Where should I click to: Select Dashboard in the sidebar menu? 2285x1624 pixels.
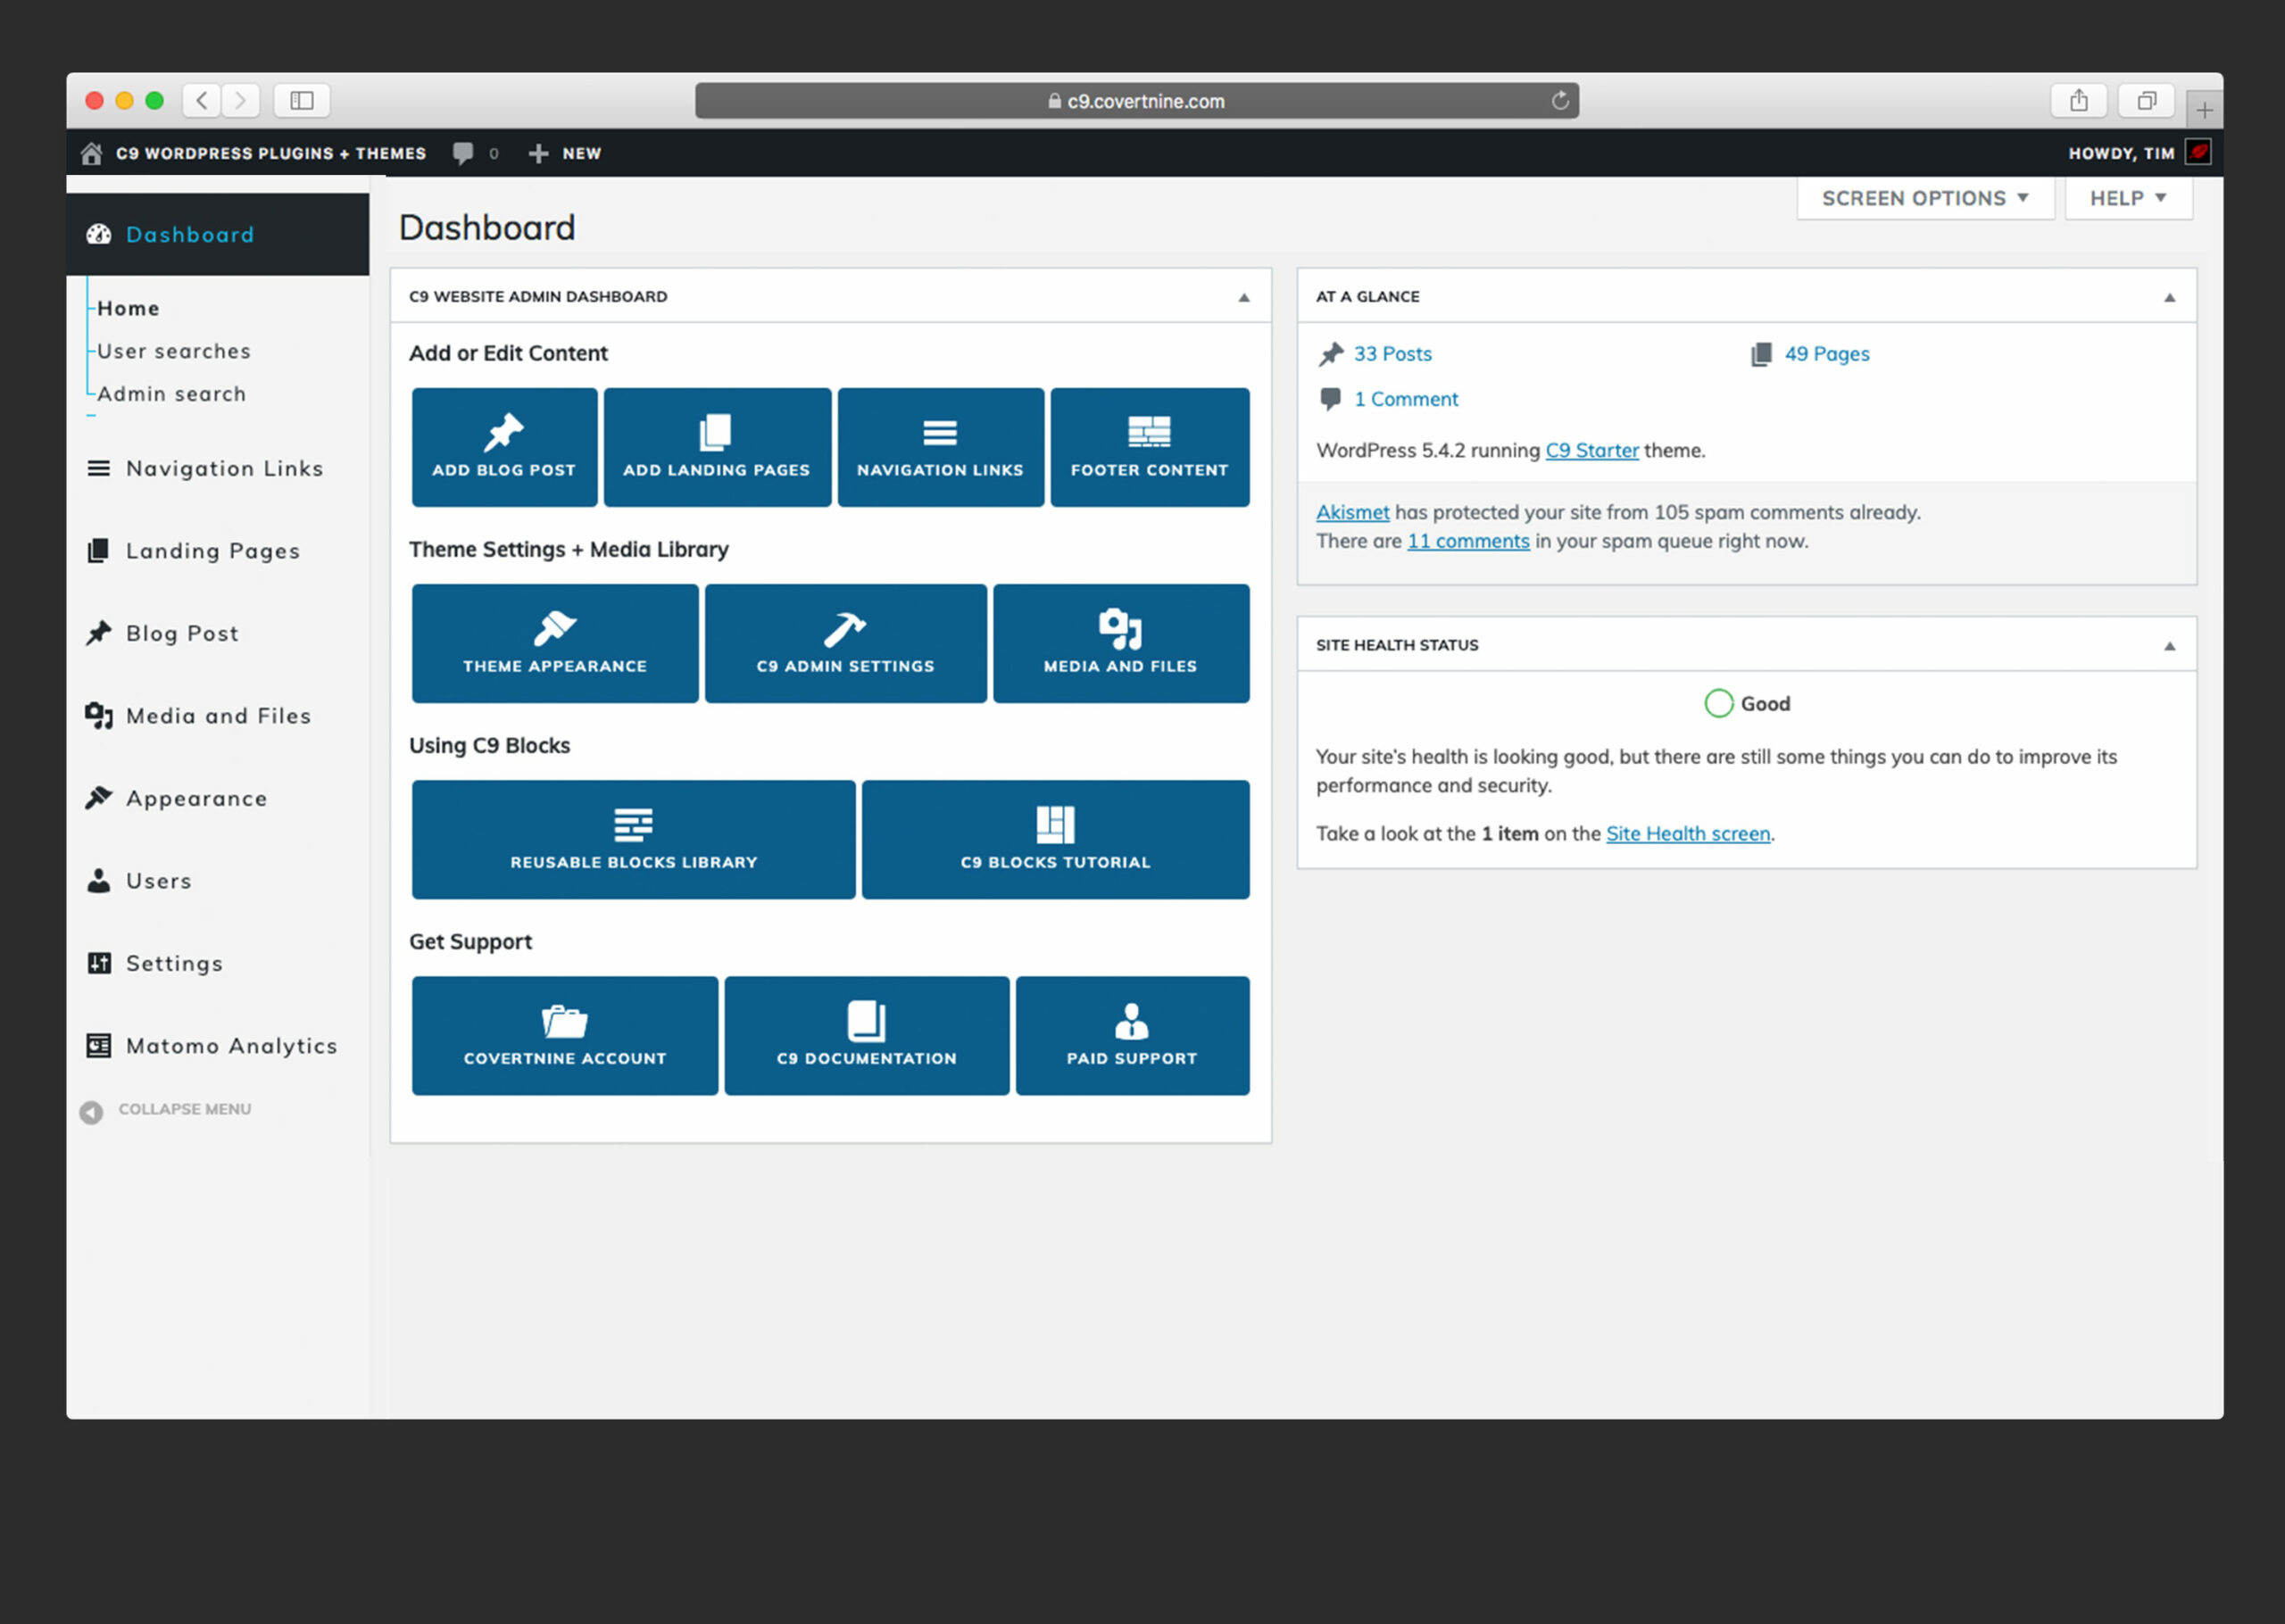[x=218, y=234]
